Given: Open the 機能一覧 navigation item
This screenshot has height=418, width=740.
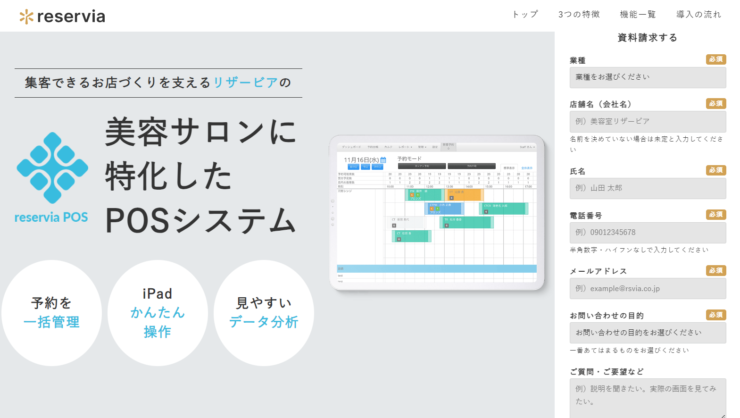Looking at the screenshot, I should pos(638,14).
